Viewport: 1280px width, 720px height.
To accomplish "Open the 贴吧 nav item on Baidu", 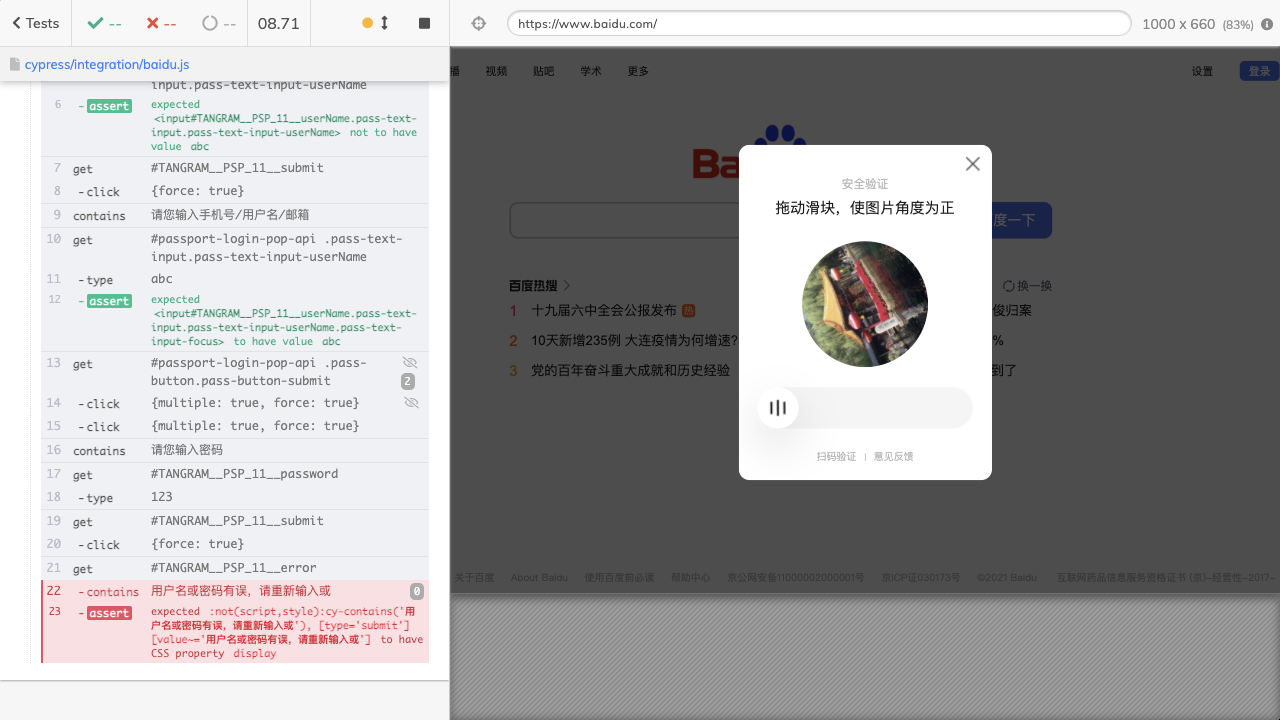I will [543, 71].
